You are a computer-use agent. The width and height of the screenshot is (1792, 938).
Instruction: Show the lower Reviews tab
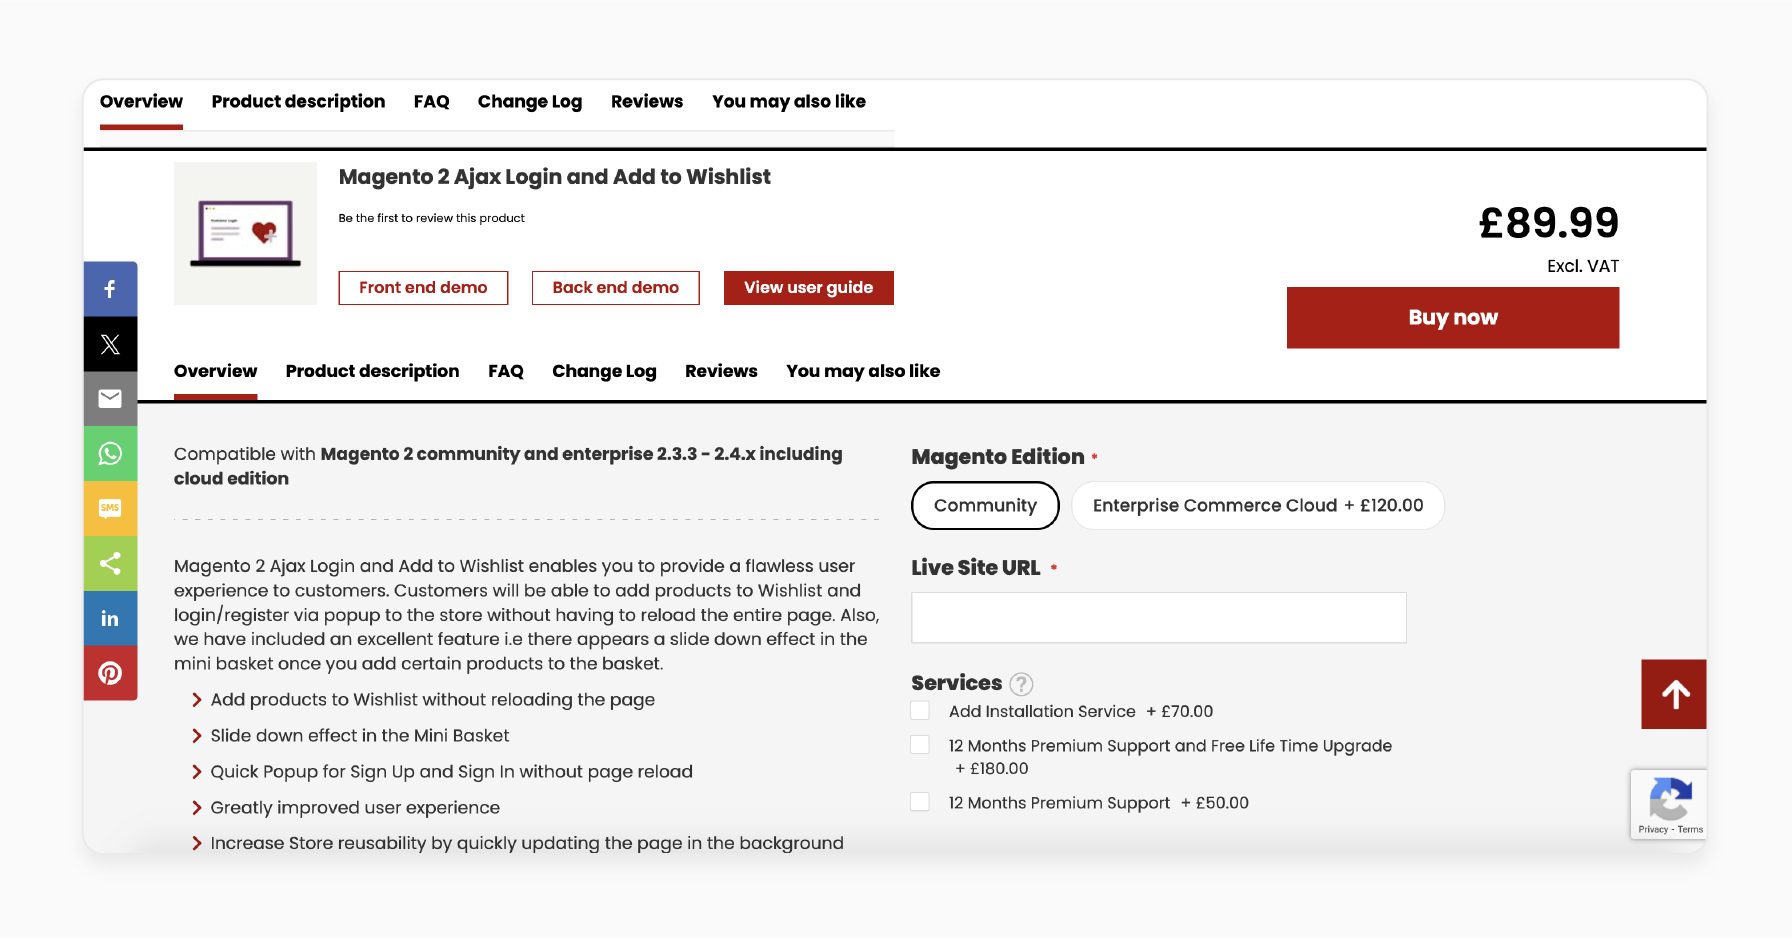click(x=721, y=371)
